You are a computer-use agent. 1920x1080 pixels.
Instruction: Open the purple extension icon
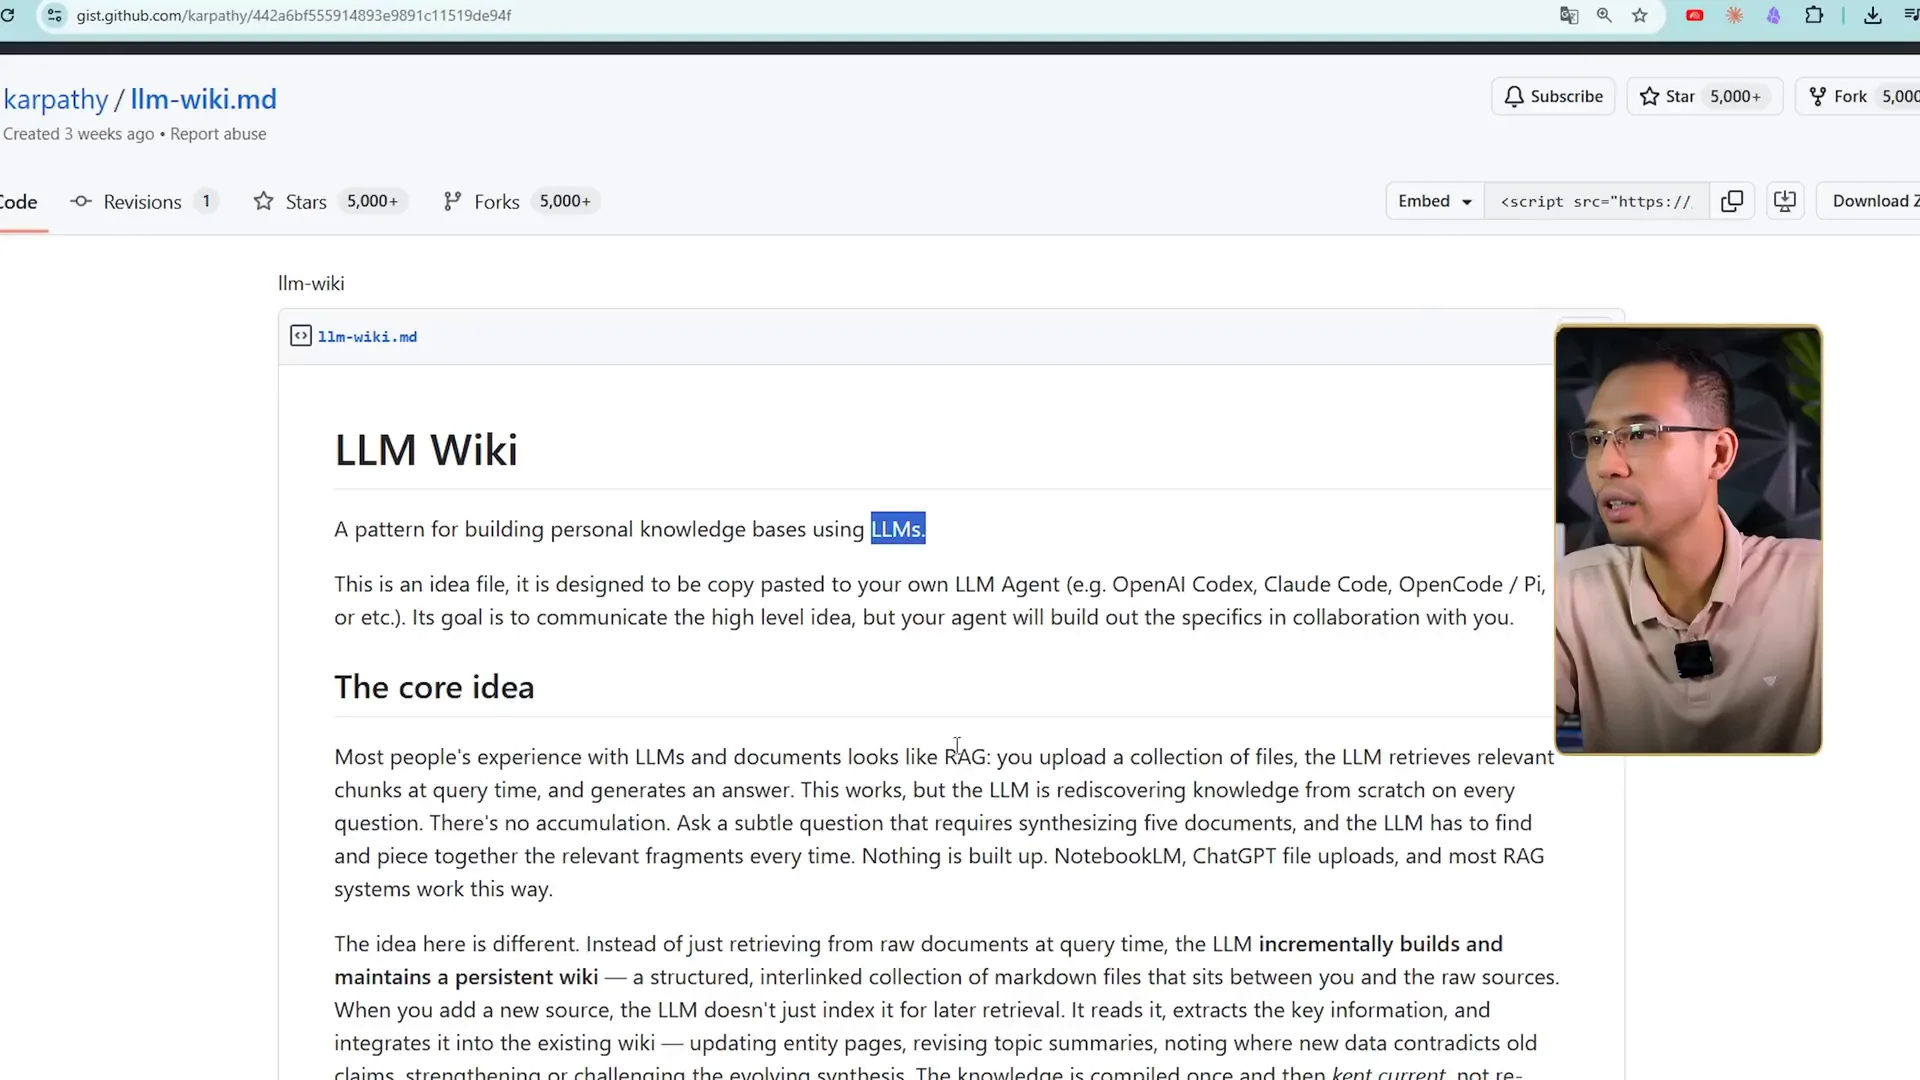click(1773, 15)
